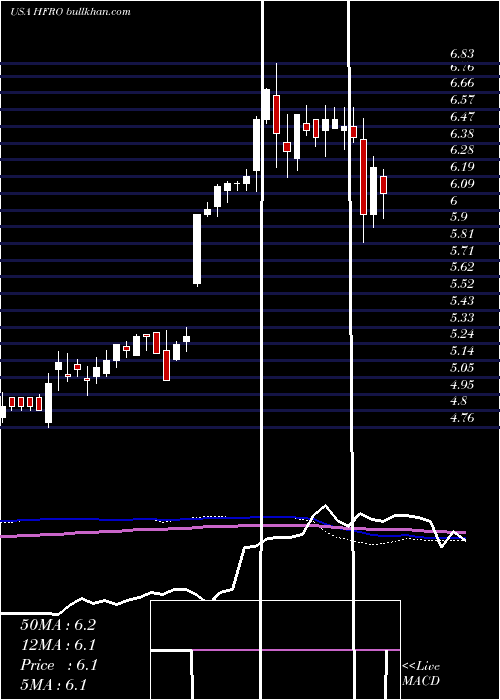Click the '12MA : 6.1' indicator text
The width and height of the screenshot is (500, 700).
pyautogui.click(x=58, y=645)
